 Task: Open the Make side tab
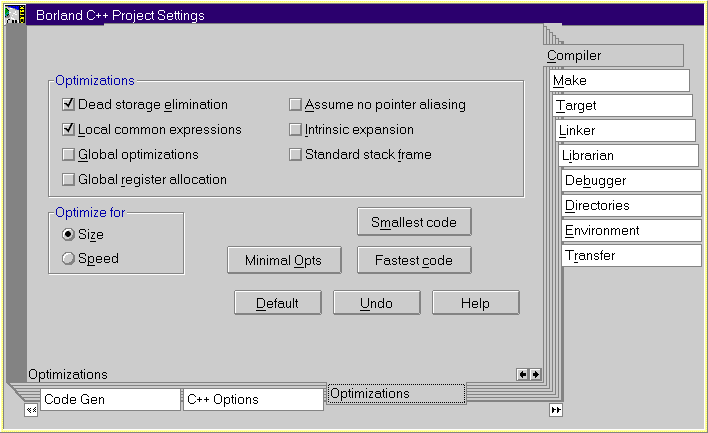point(620,80)
